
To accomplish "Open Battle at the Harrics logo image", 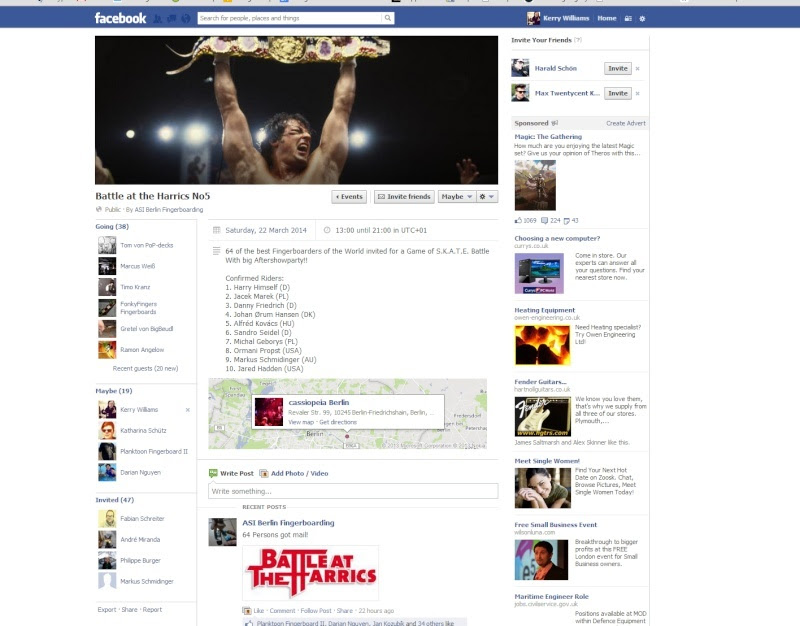I will 311,573.
